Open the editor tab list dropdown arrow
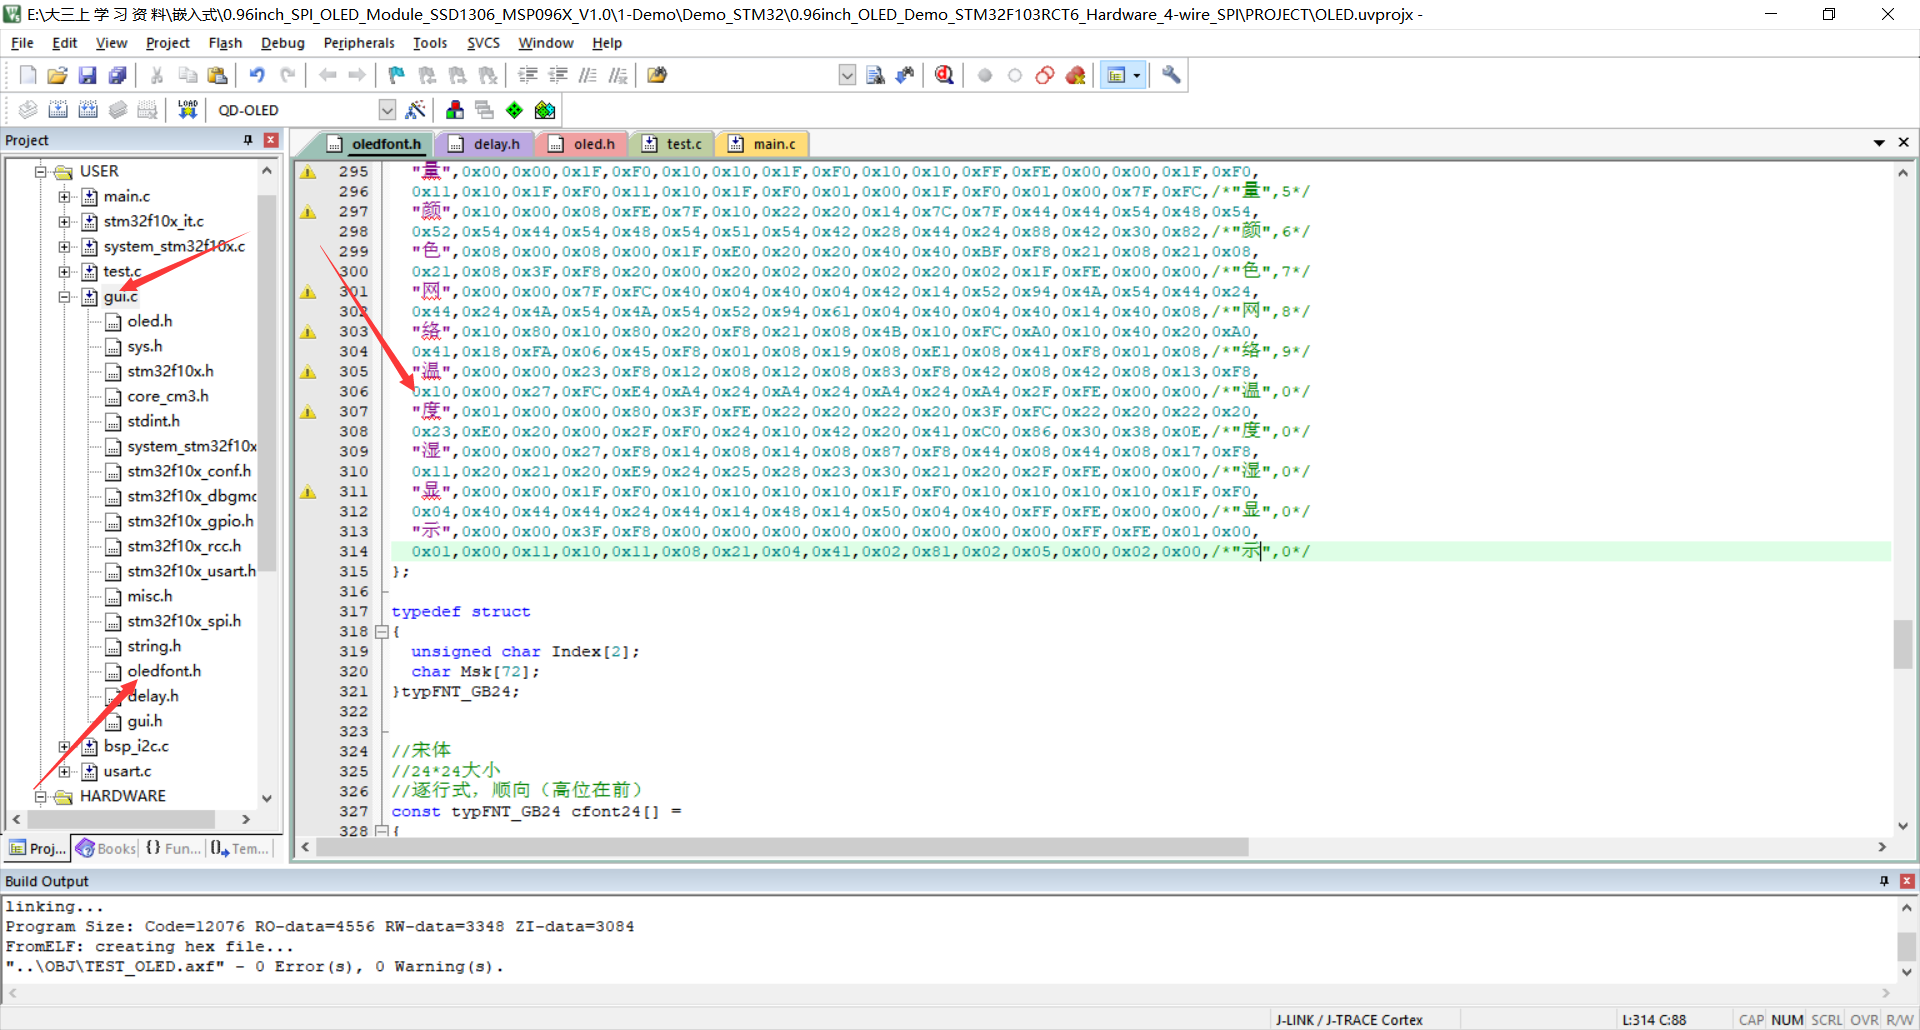 click(1879, 143)
